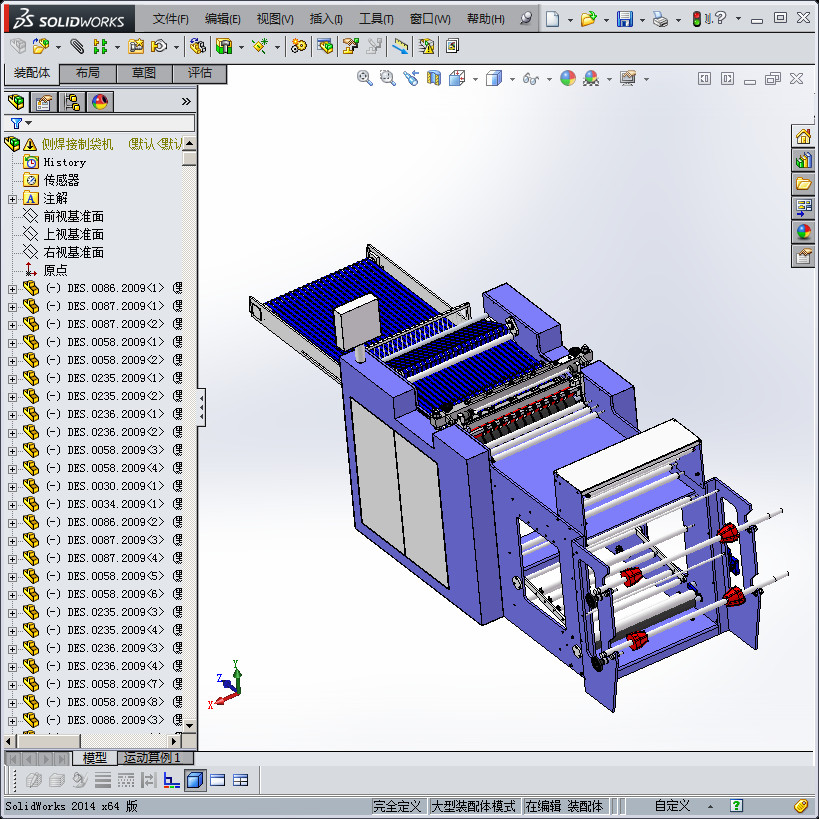Screen dimensions: 819x819
Task: Click the Edit Appearance color ball icon
Action: [568, 78]
